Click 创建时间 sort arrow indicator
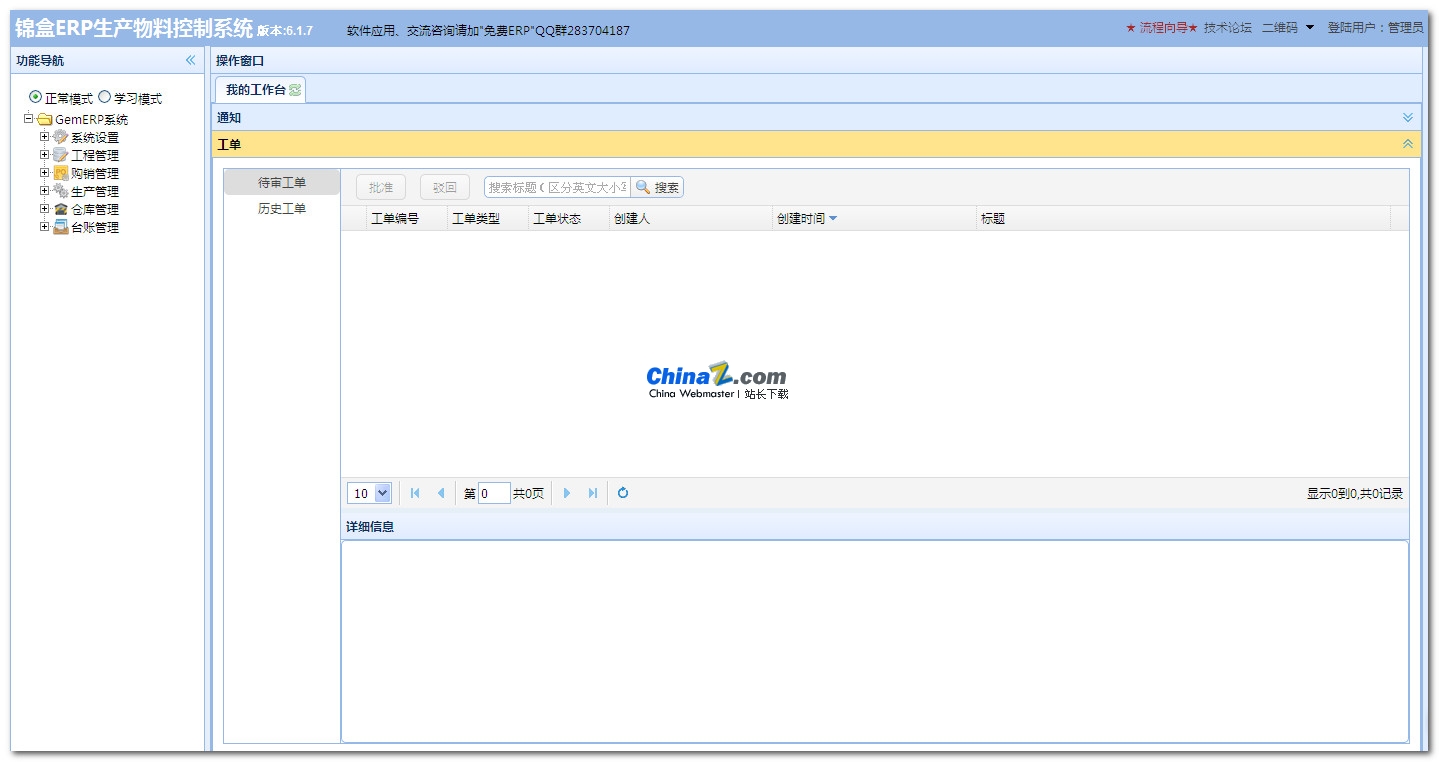The image size is (1439, 762). point(833,218)
